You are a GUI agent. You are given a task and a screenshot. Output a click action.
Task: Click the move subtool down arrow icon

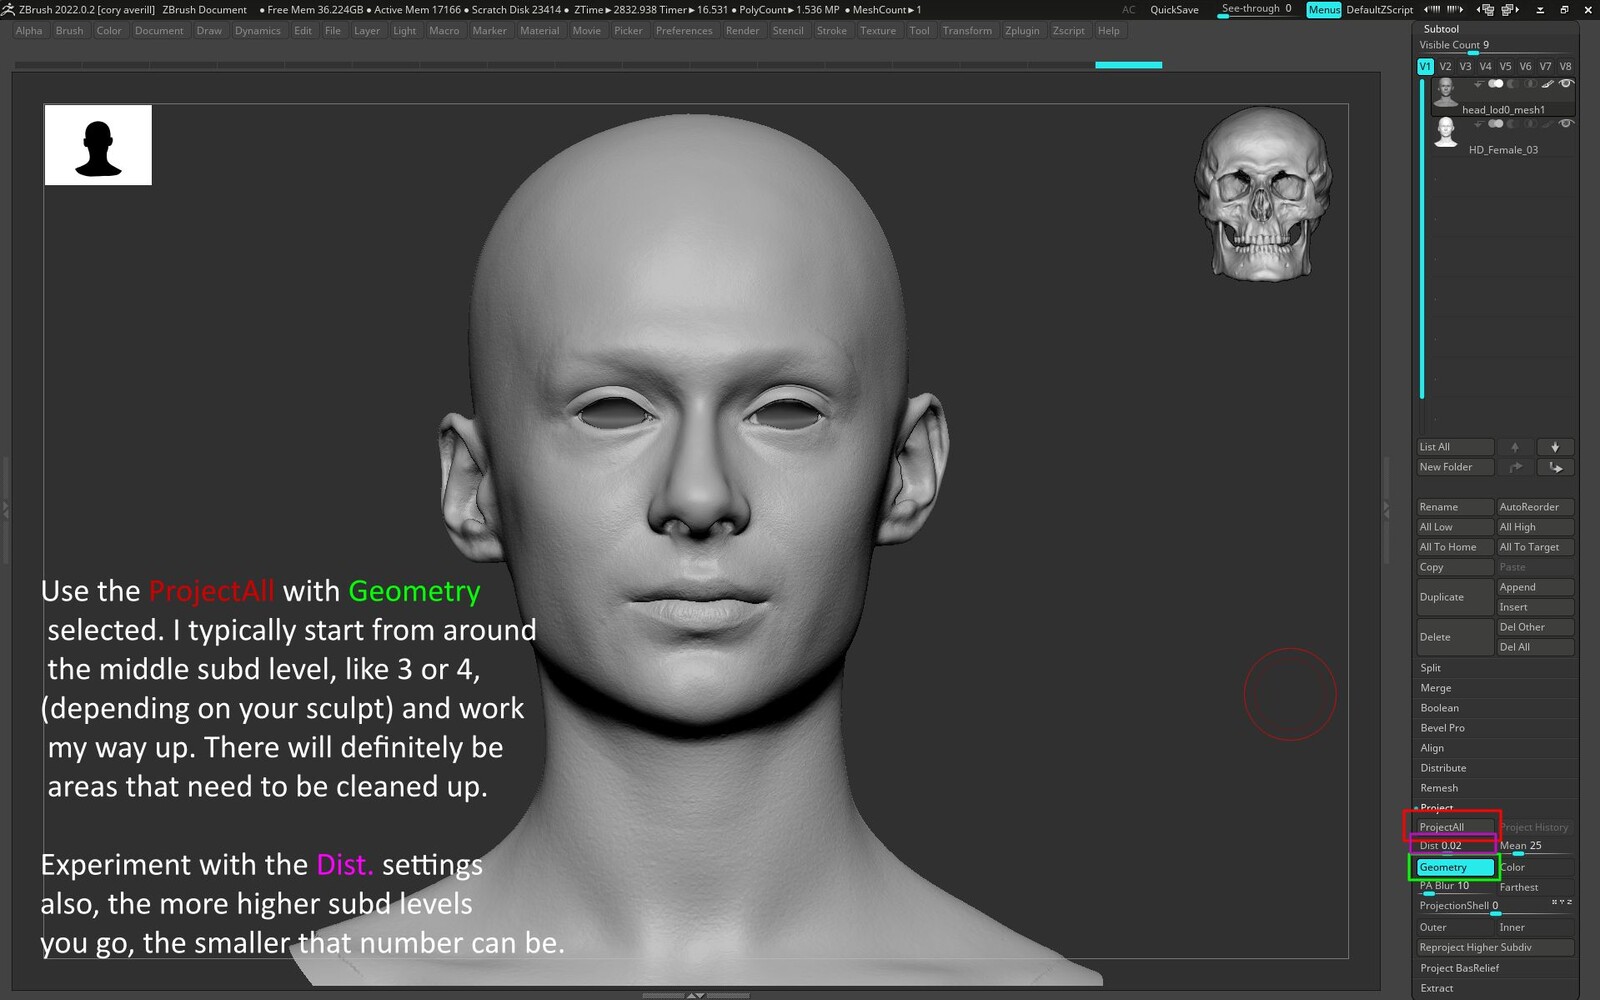tap(1554, 447)
